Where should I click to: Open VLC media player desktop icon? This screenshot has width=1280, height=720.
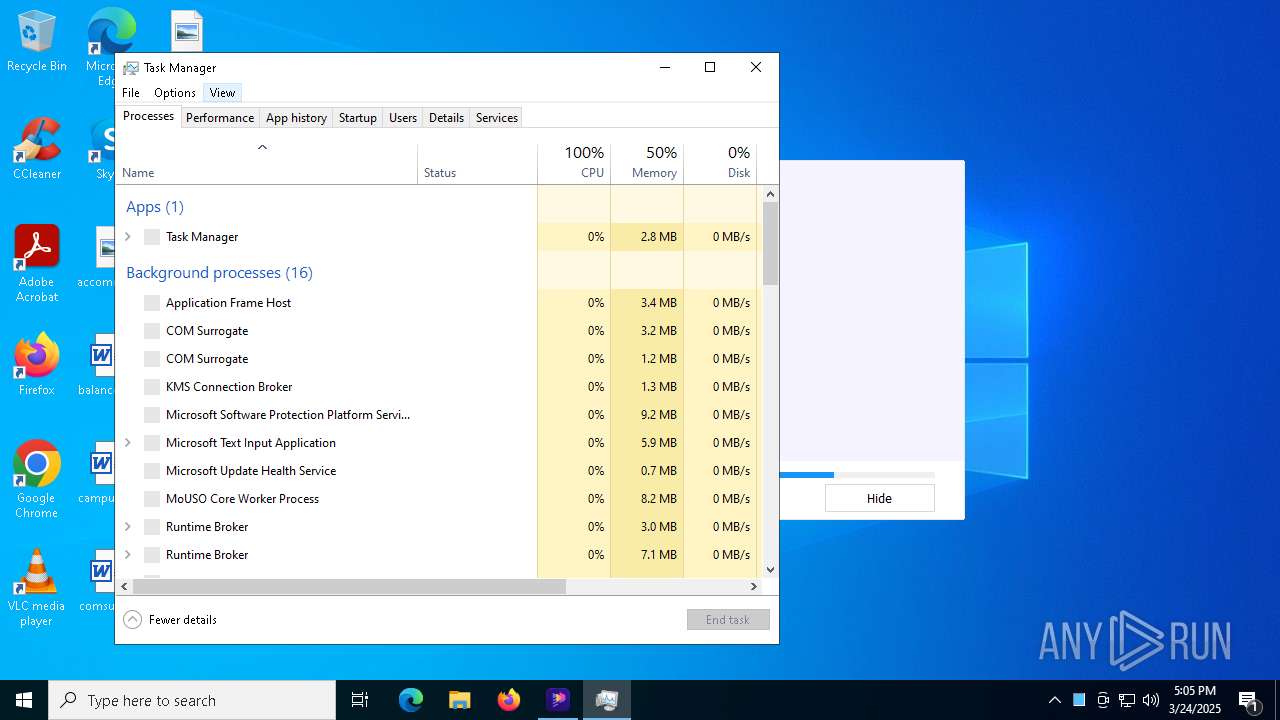[37, 588]
